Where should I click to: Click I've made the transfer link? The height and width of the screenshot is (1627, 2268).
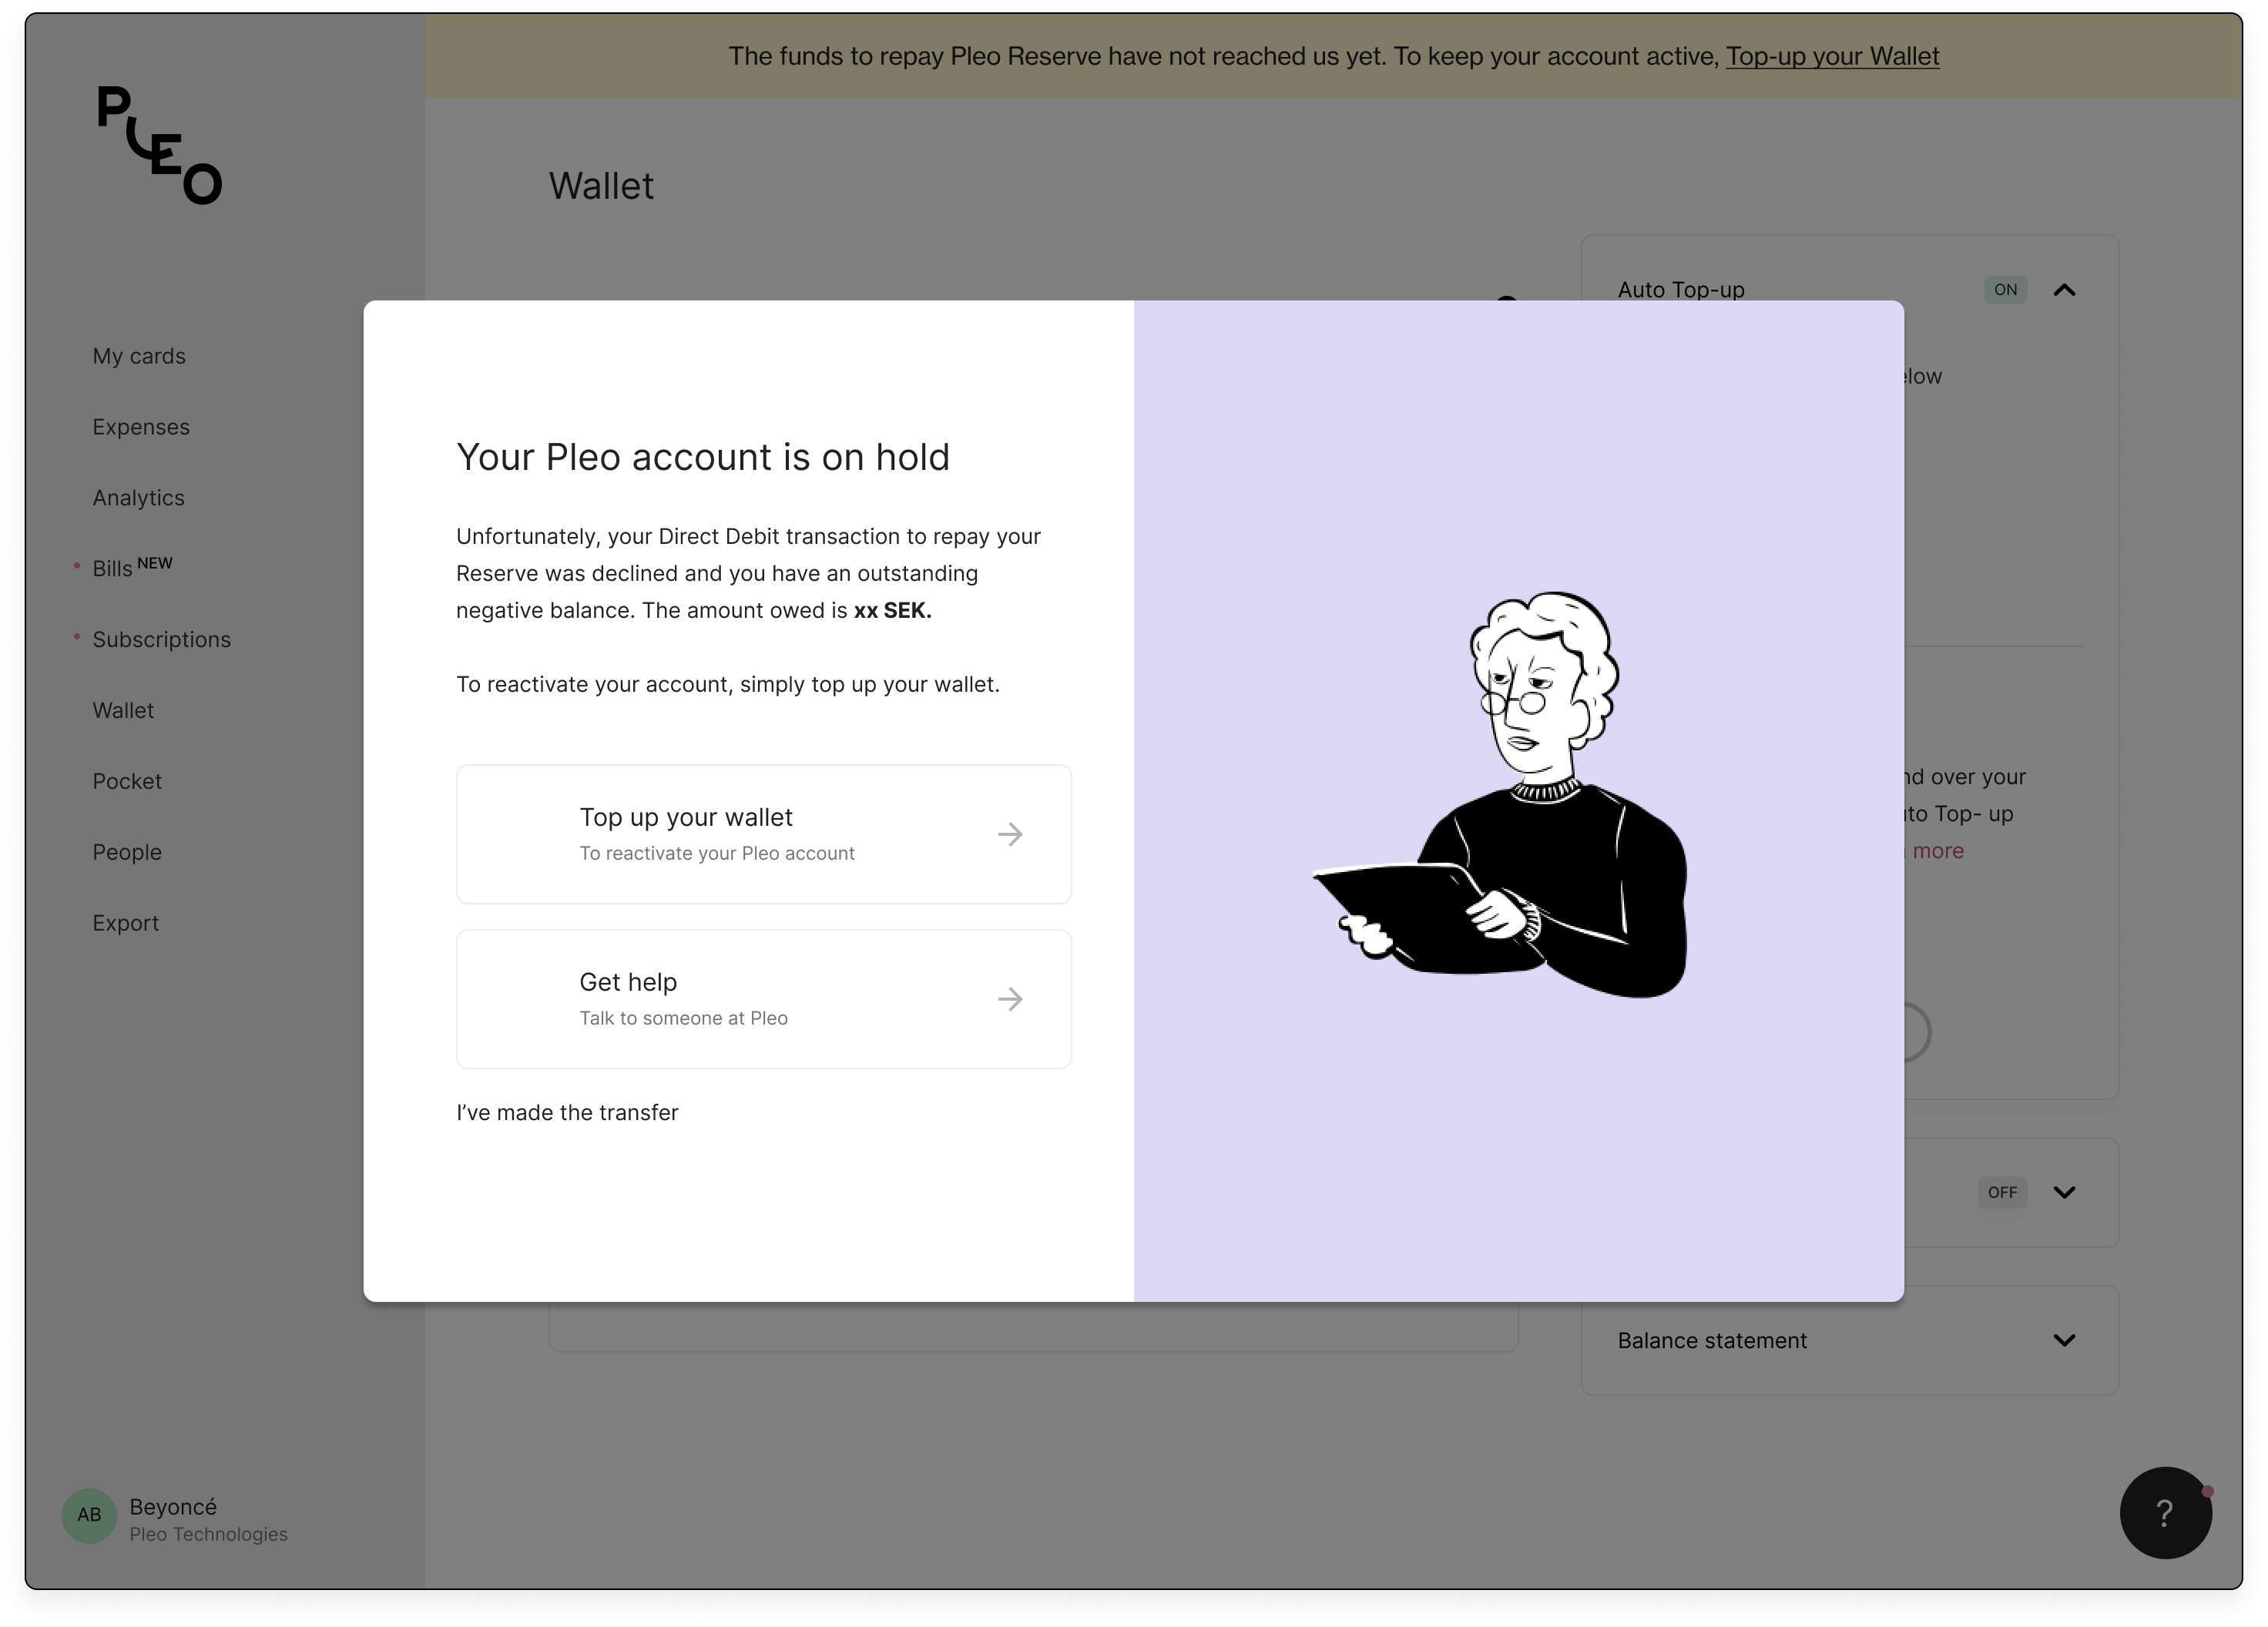click(567, 1111)
